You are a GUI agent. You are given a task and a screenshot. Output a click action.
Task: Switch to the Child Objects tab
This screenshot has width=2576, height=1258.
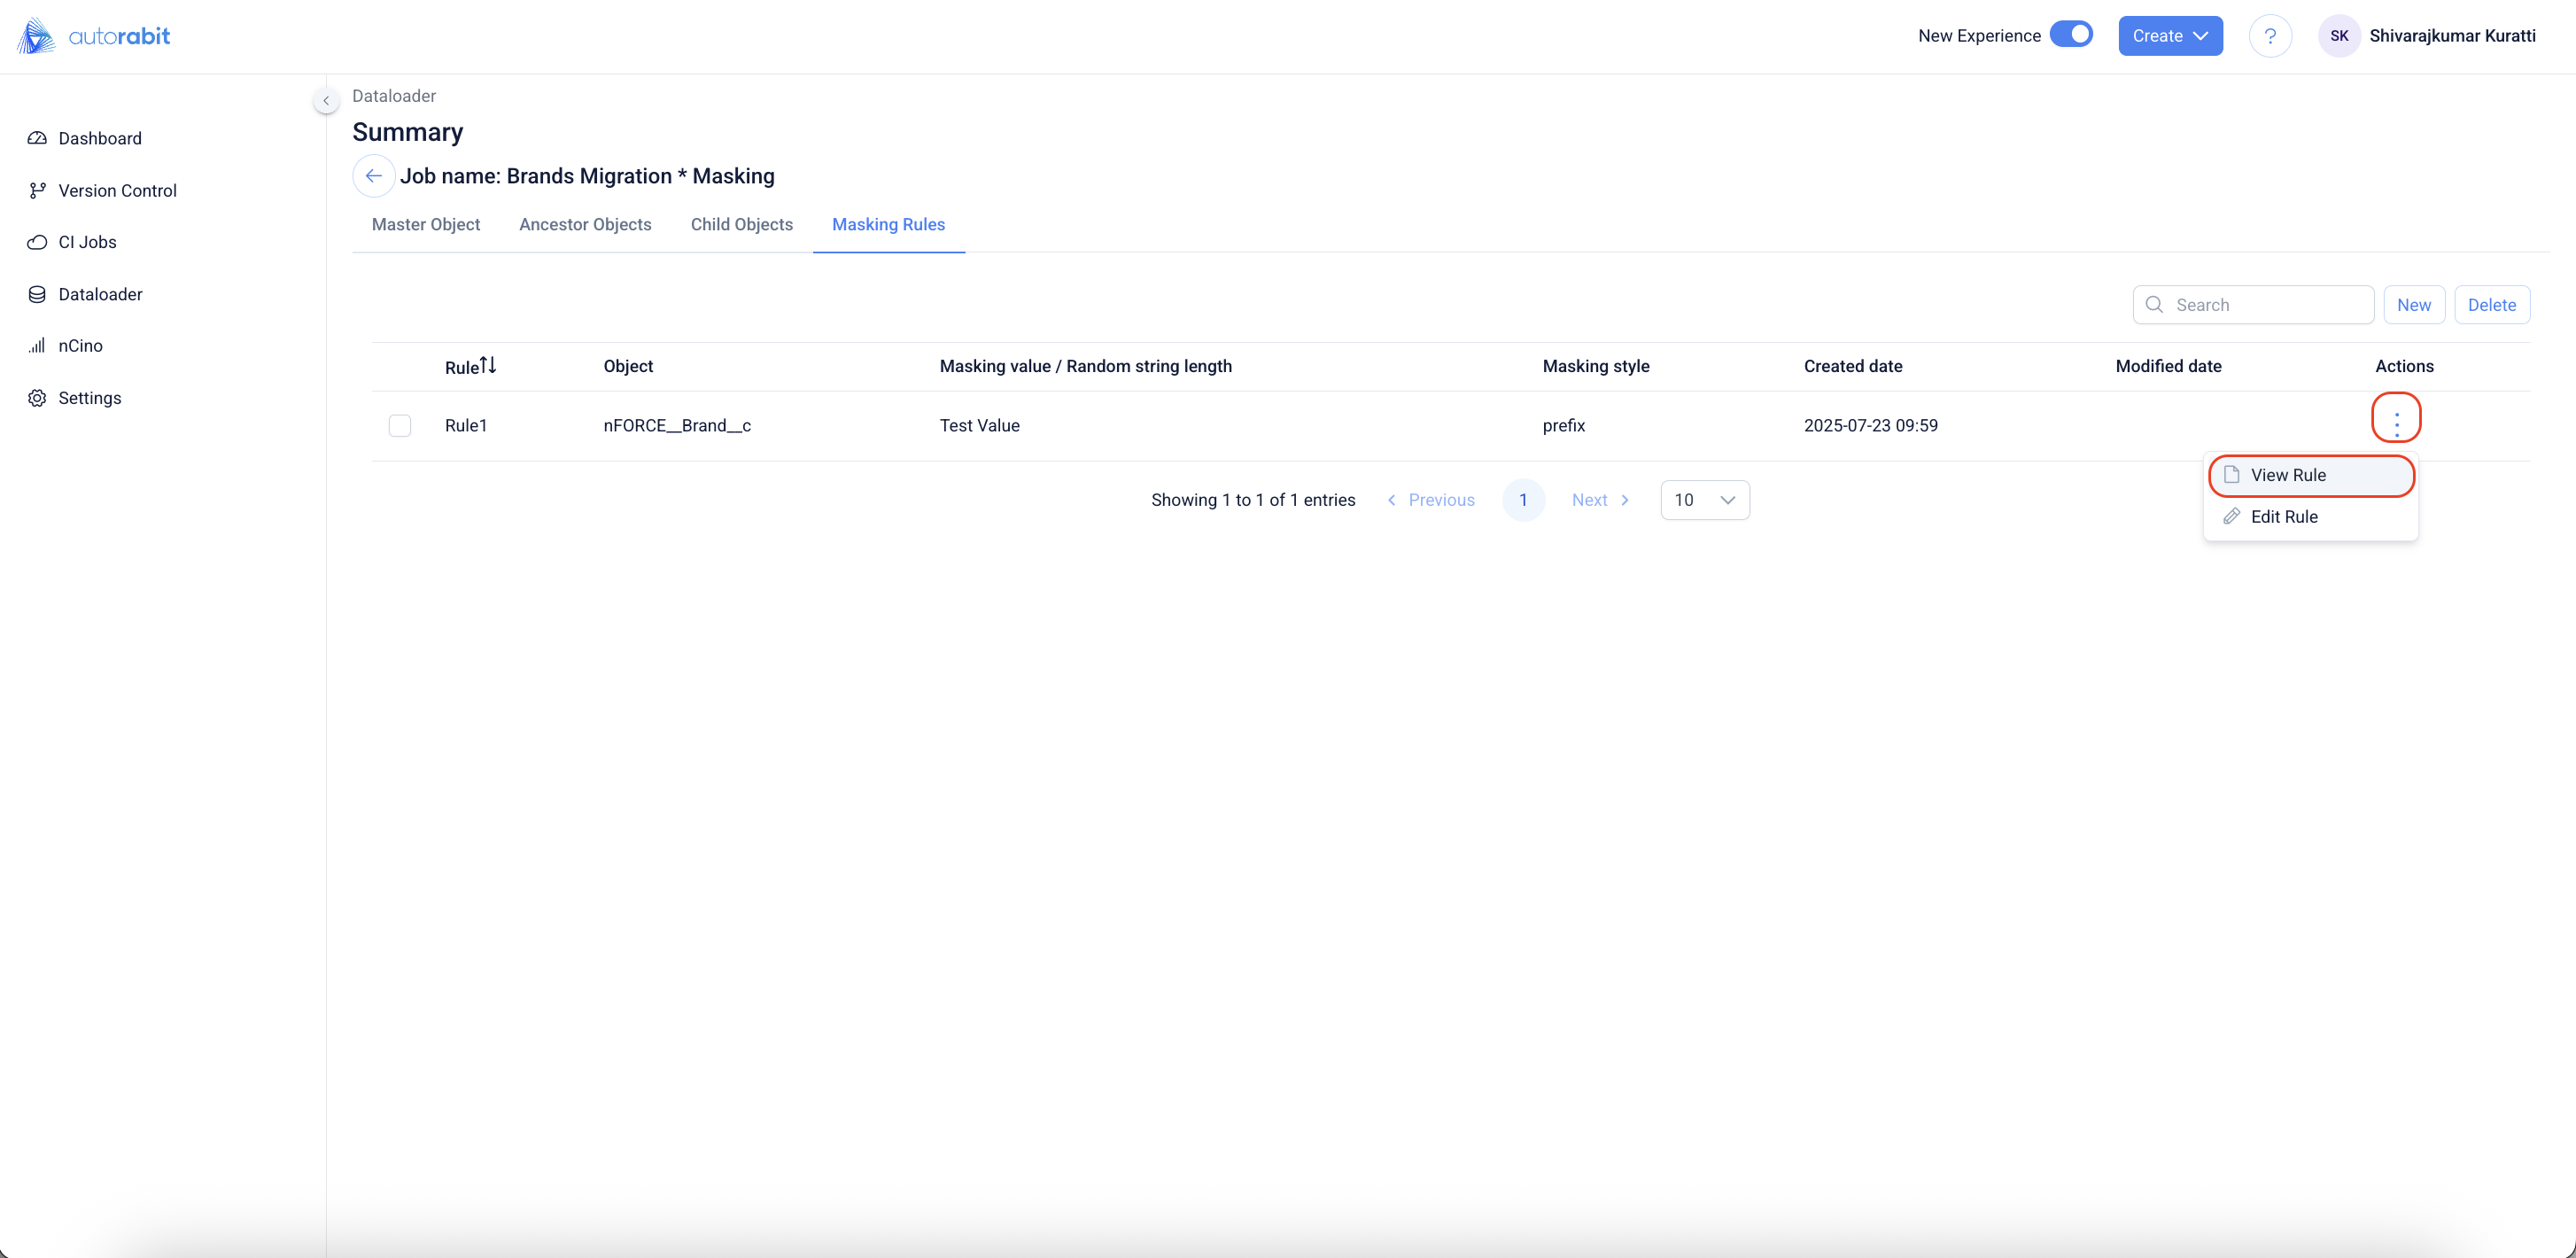(741, 225)
